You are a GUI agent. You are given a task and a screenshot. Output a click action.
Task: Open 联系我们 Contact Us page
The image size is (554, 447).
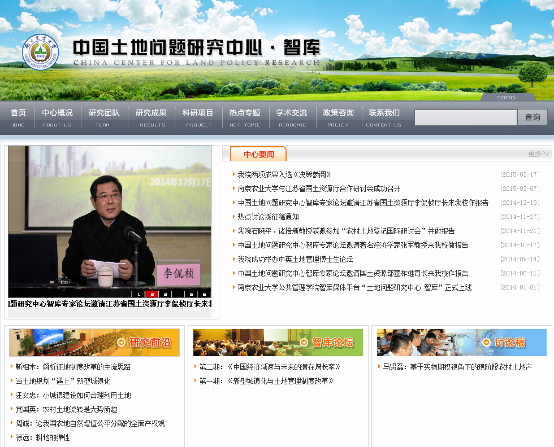tap(384, 117)
